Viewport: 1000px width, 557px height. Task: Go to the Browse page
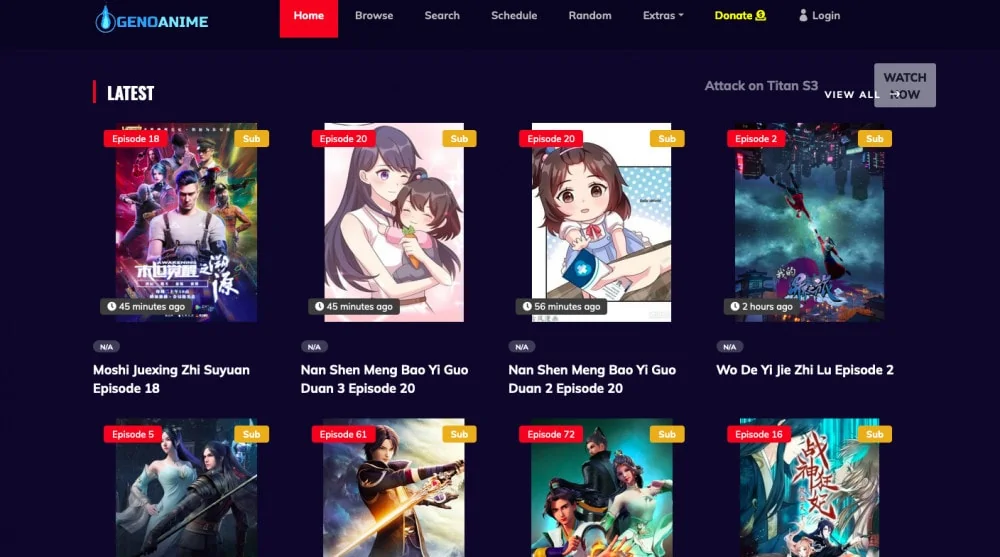coord(374,15)
